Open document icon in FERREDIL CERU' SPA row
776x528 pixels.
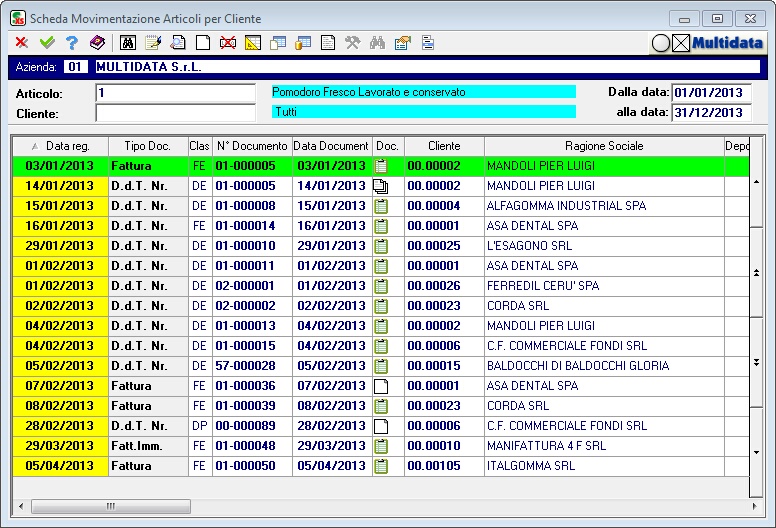(381, 286)
